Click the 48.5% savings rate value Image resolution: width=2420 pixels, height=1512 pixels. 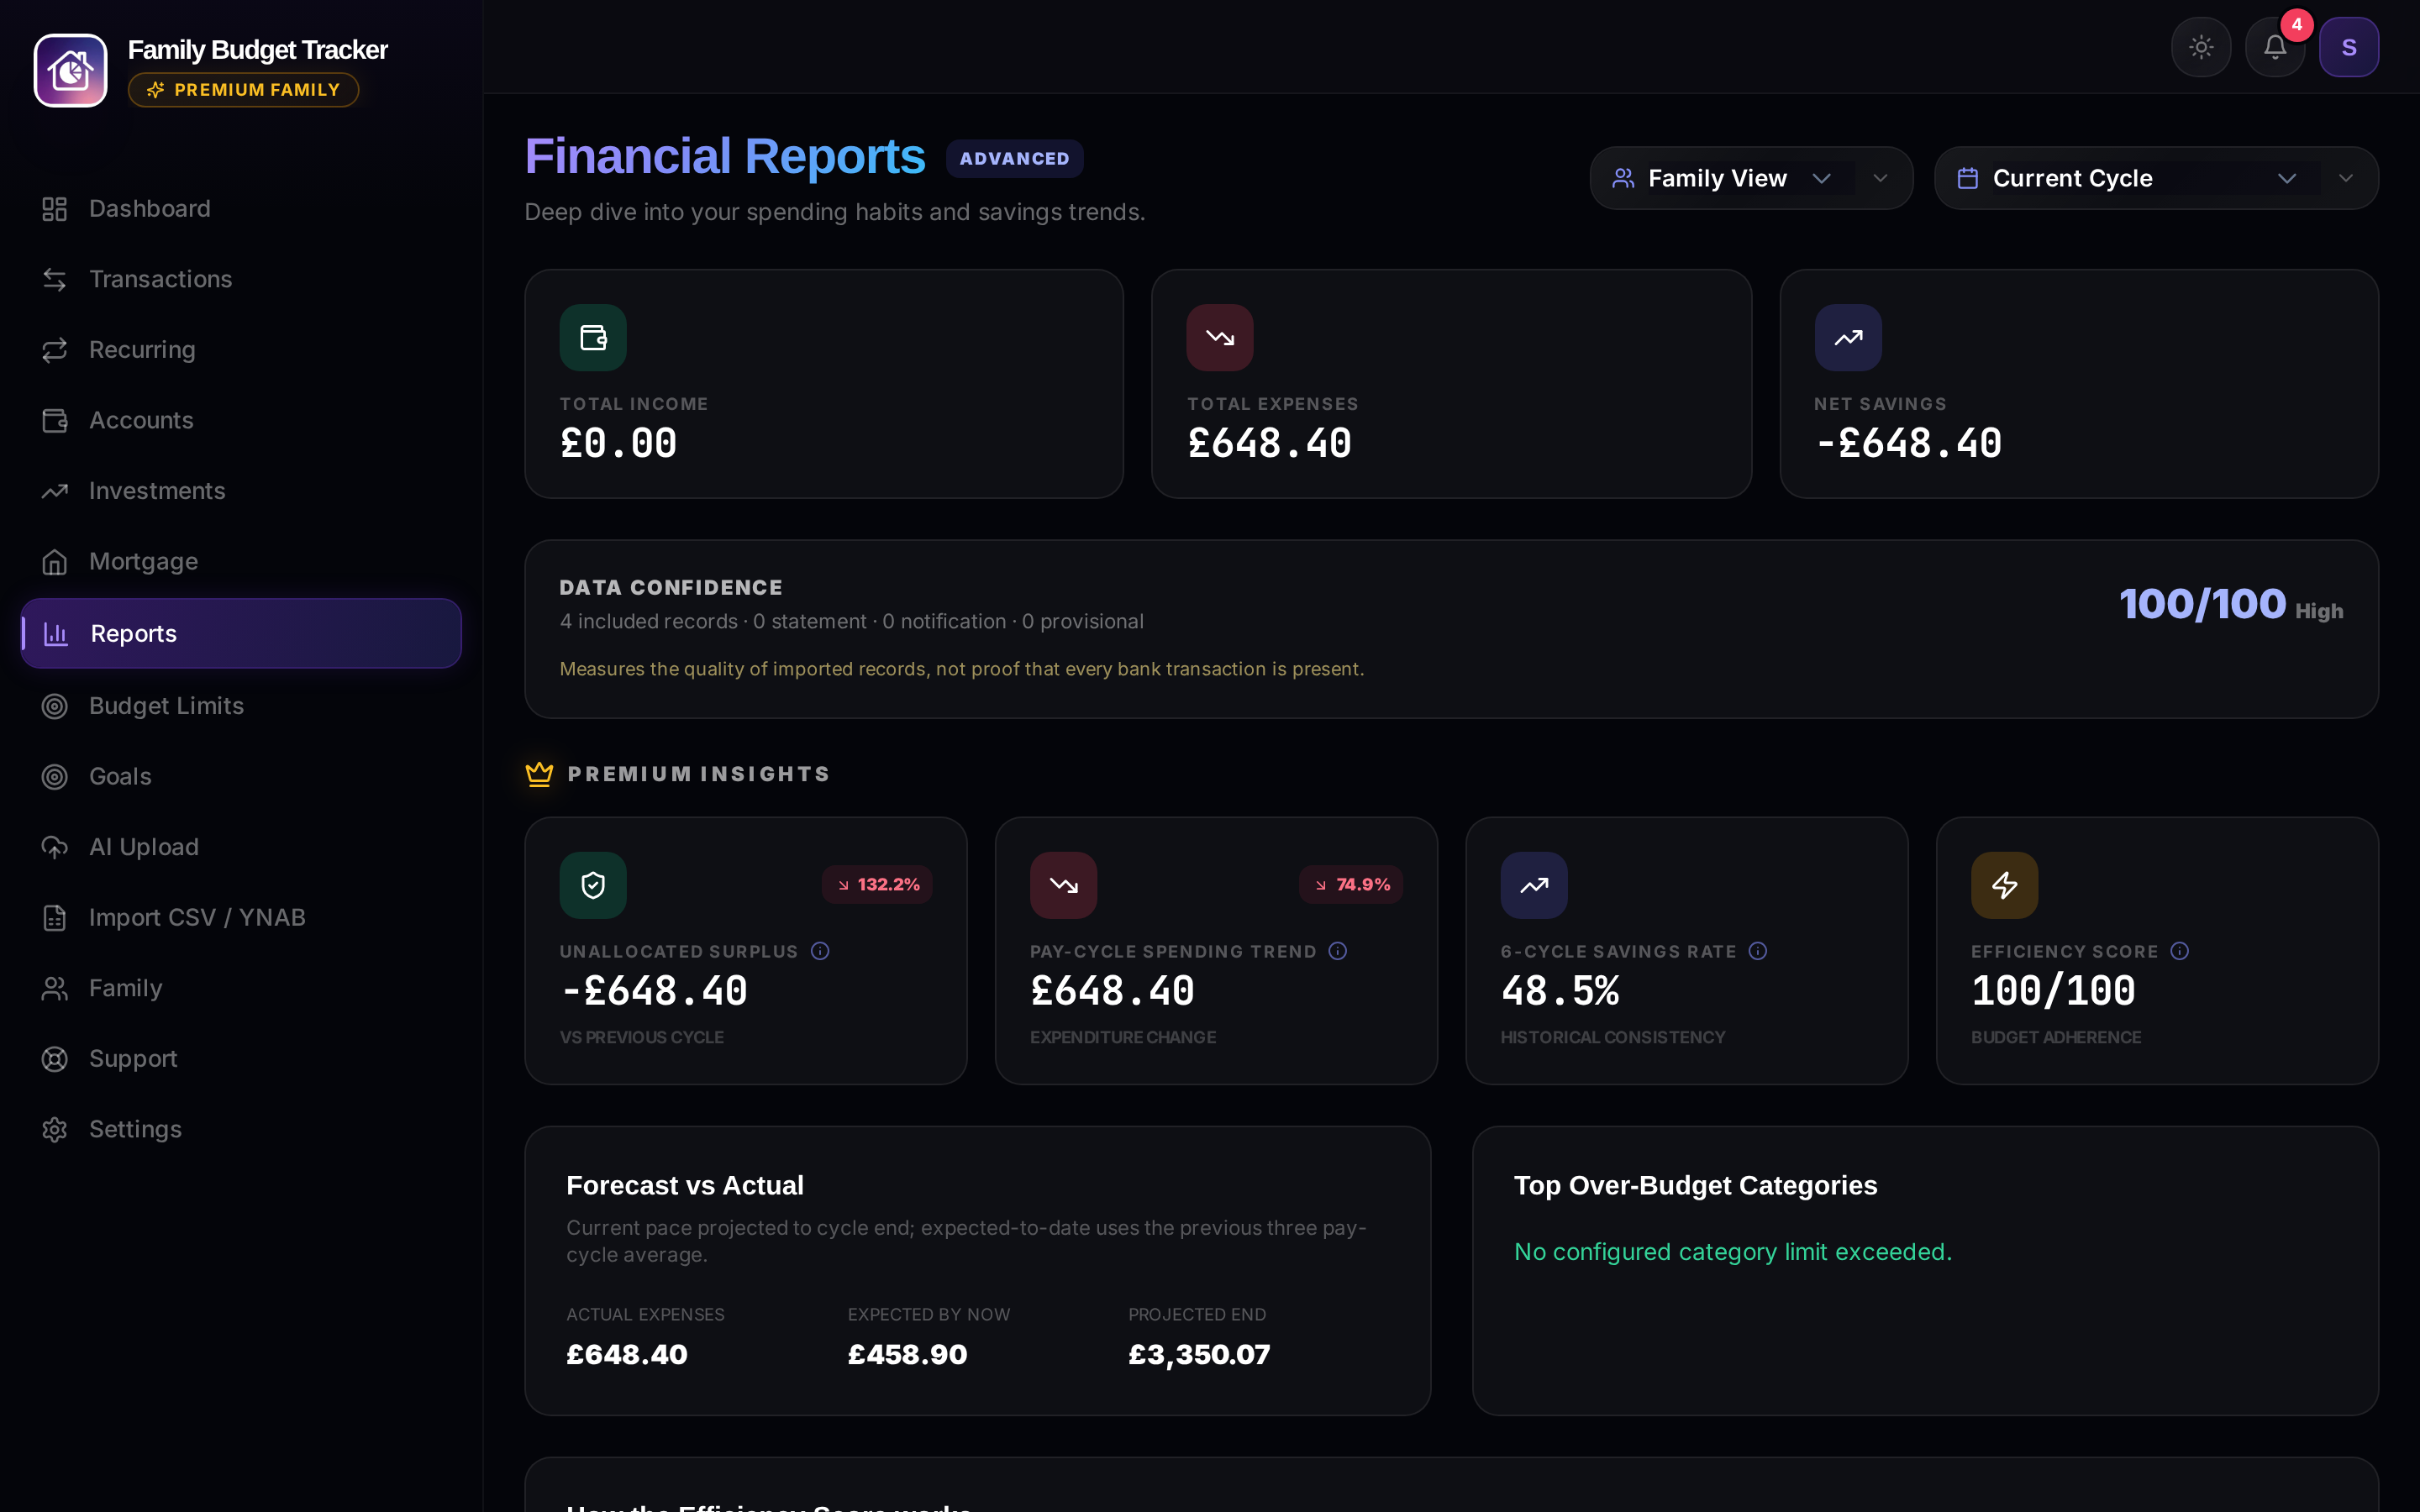click(x=1560, y=991)
